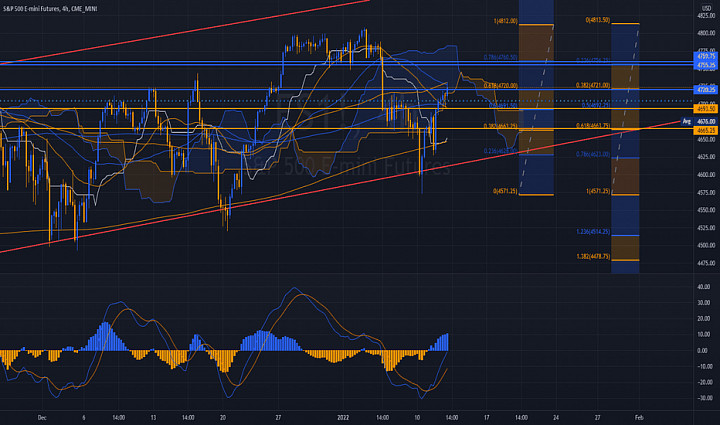Click the 0(4813.50) Fibonacci level label
This screenshot has height=425, width=720.
point(597,20)
